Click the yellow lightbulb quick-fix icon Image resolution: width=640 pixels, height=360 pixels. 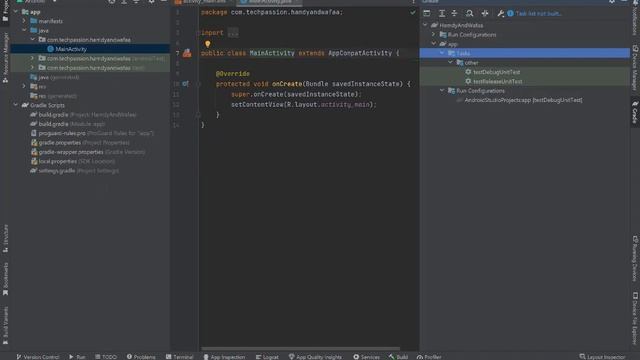[x=208, y=44]
